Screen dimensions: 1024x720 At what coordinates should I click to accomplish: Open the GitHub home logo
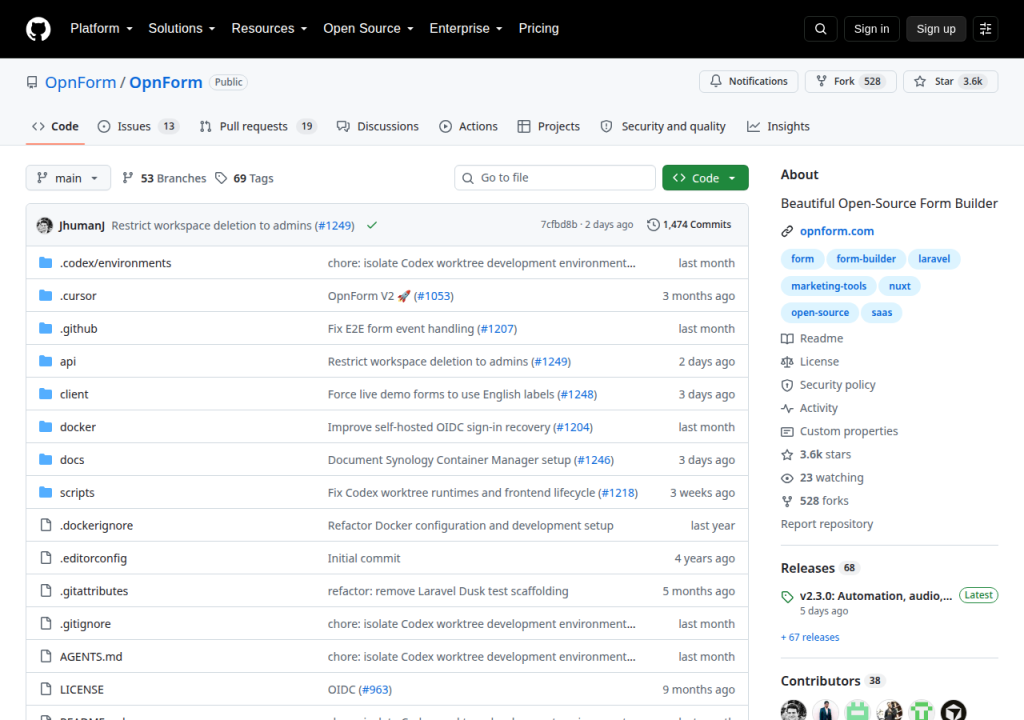[38, 29]
